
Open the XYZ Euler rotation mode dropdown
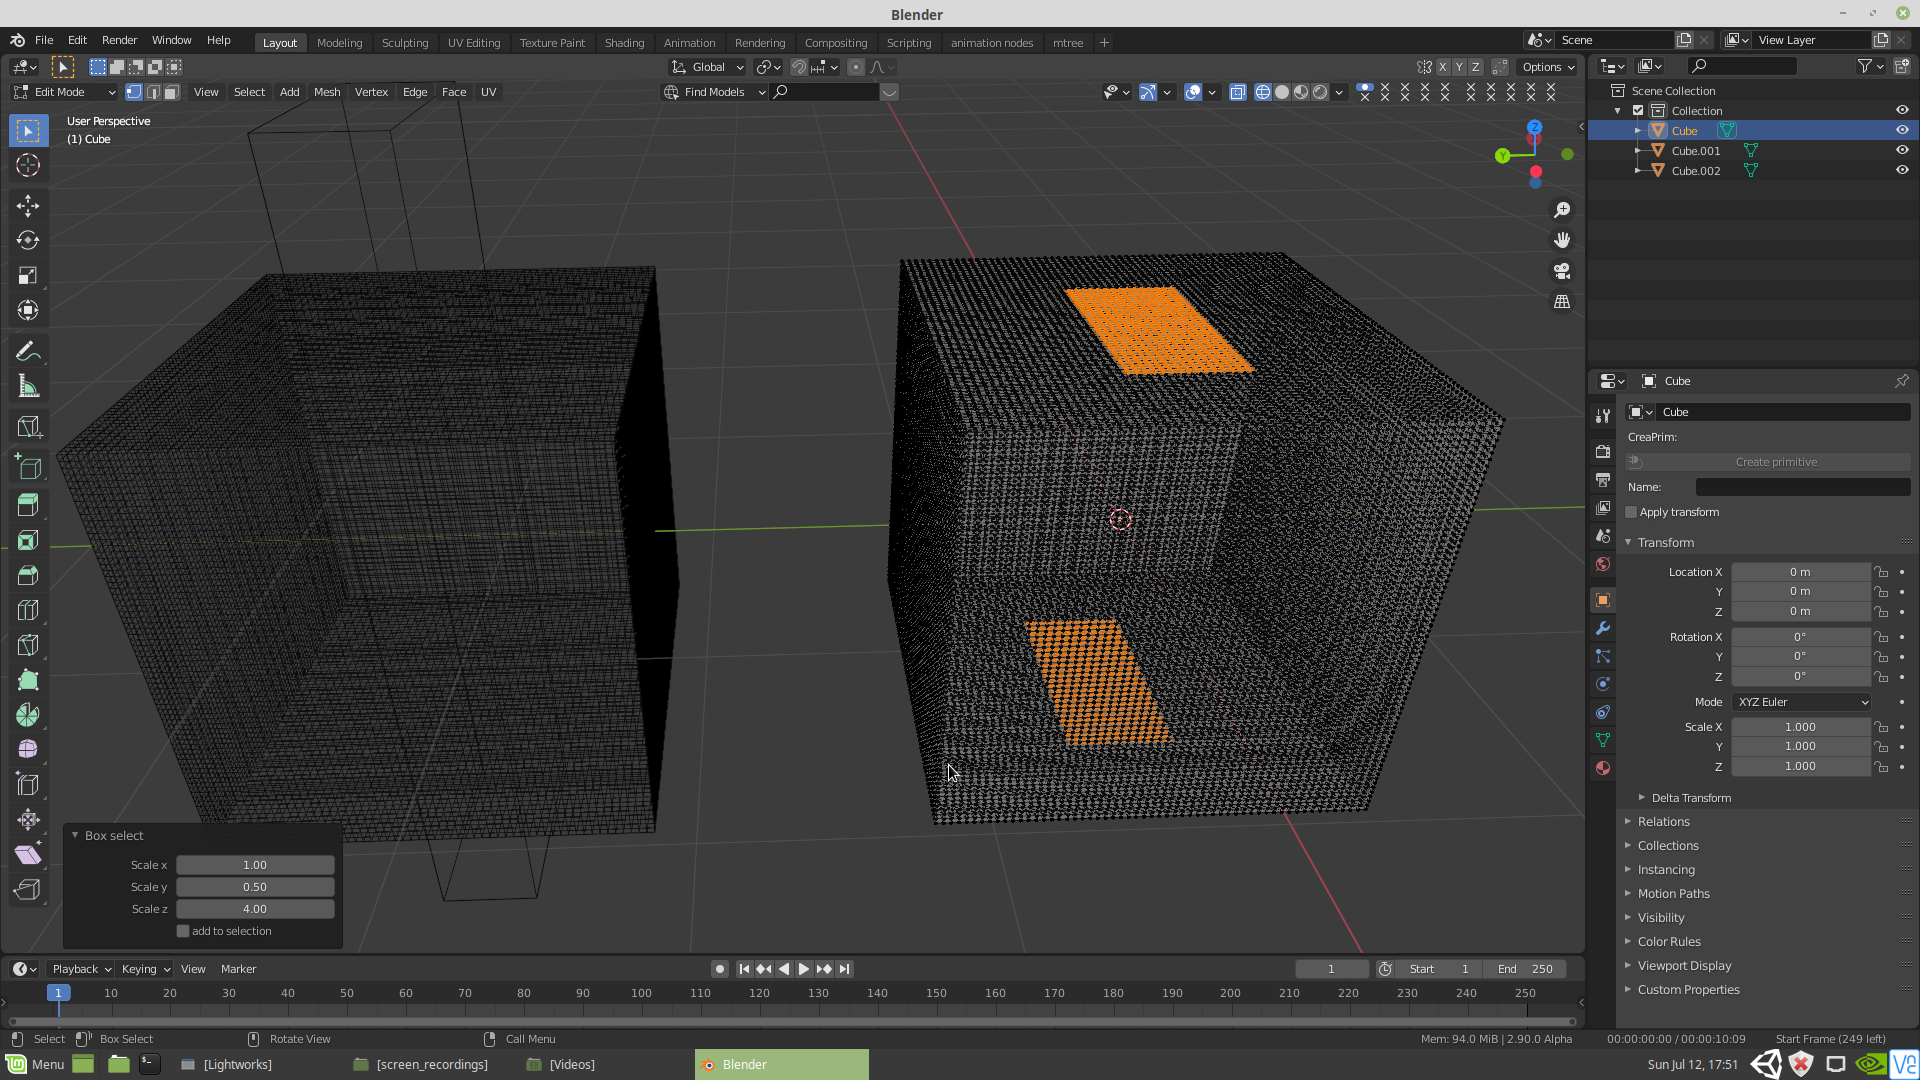click(1800, 702)
